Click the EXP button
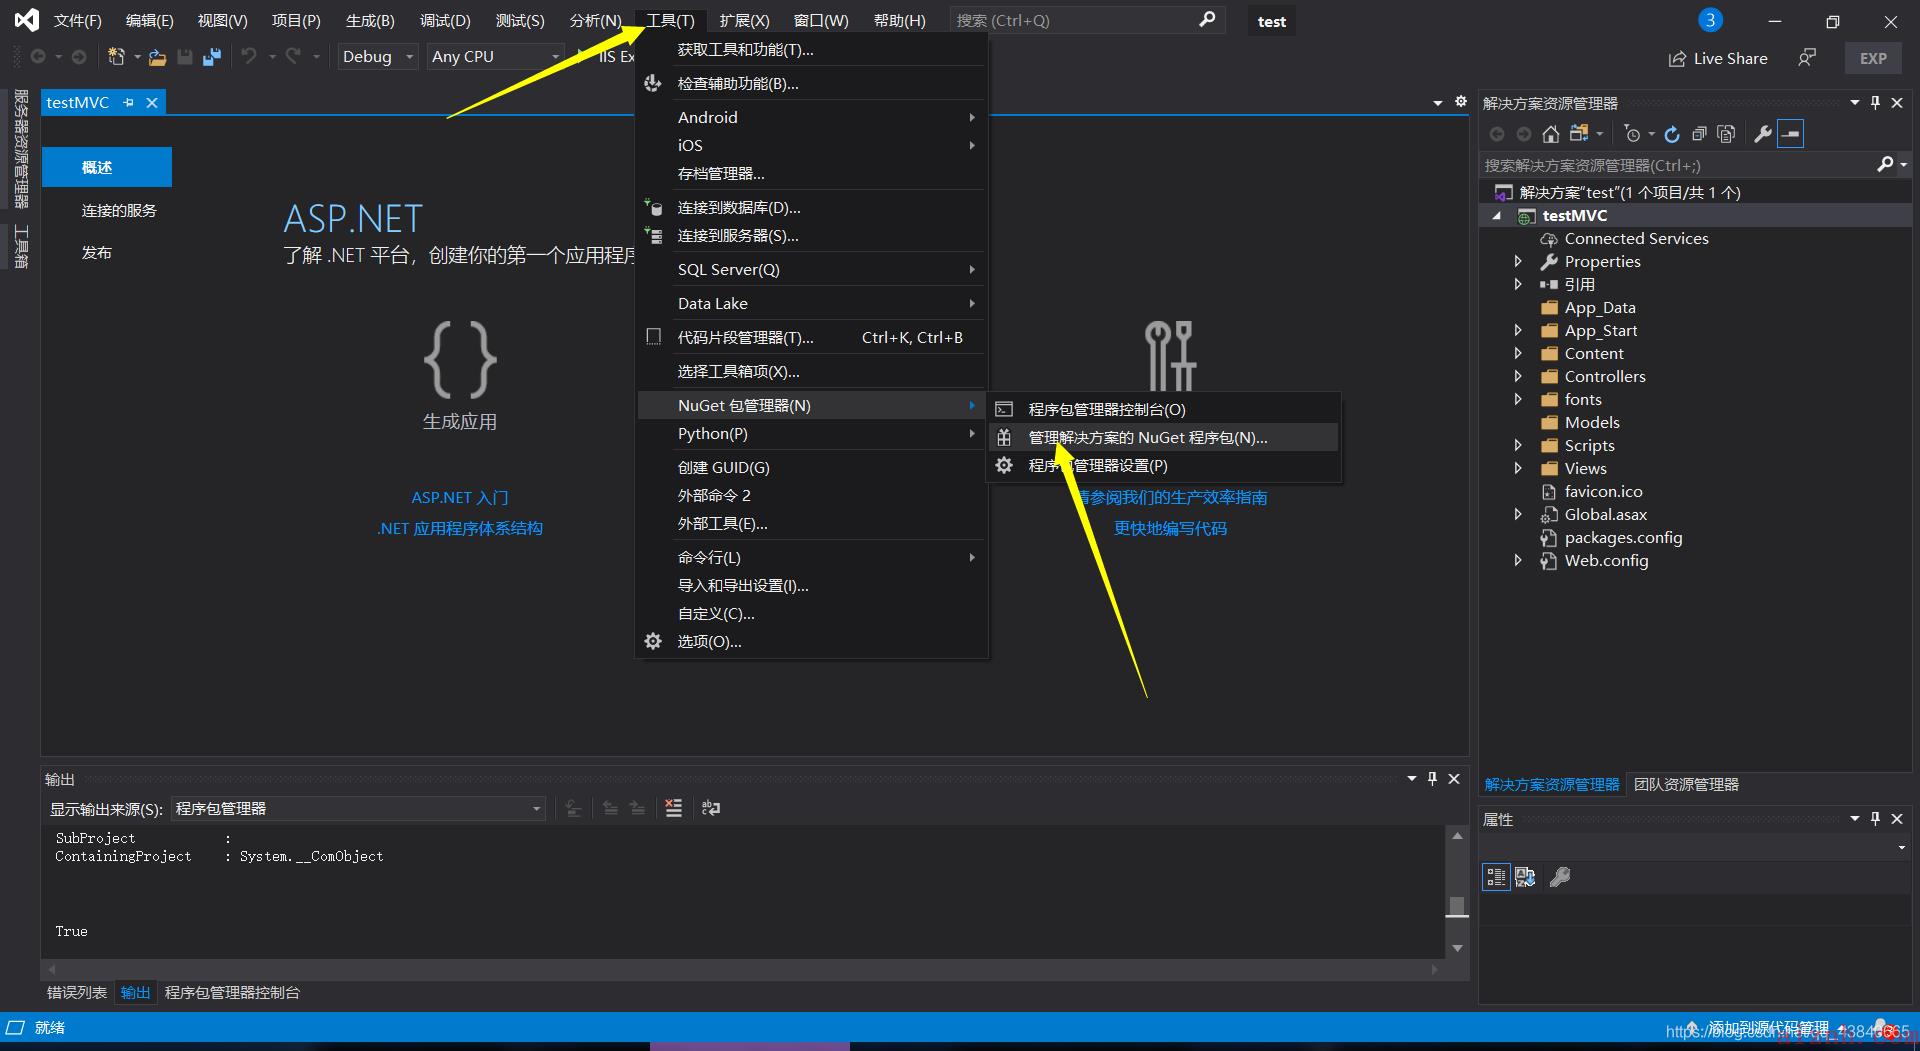Viewport: 1920px width, 1051px height. tap(1873, 58)
